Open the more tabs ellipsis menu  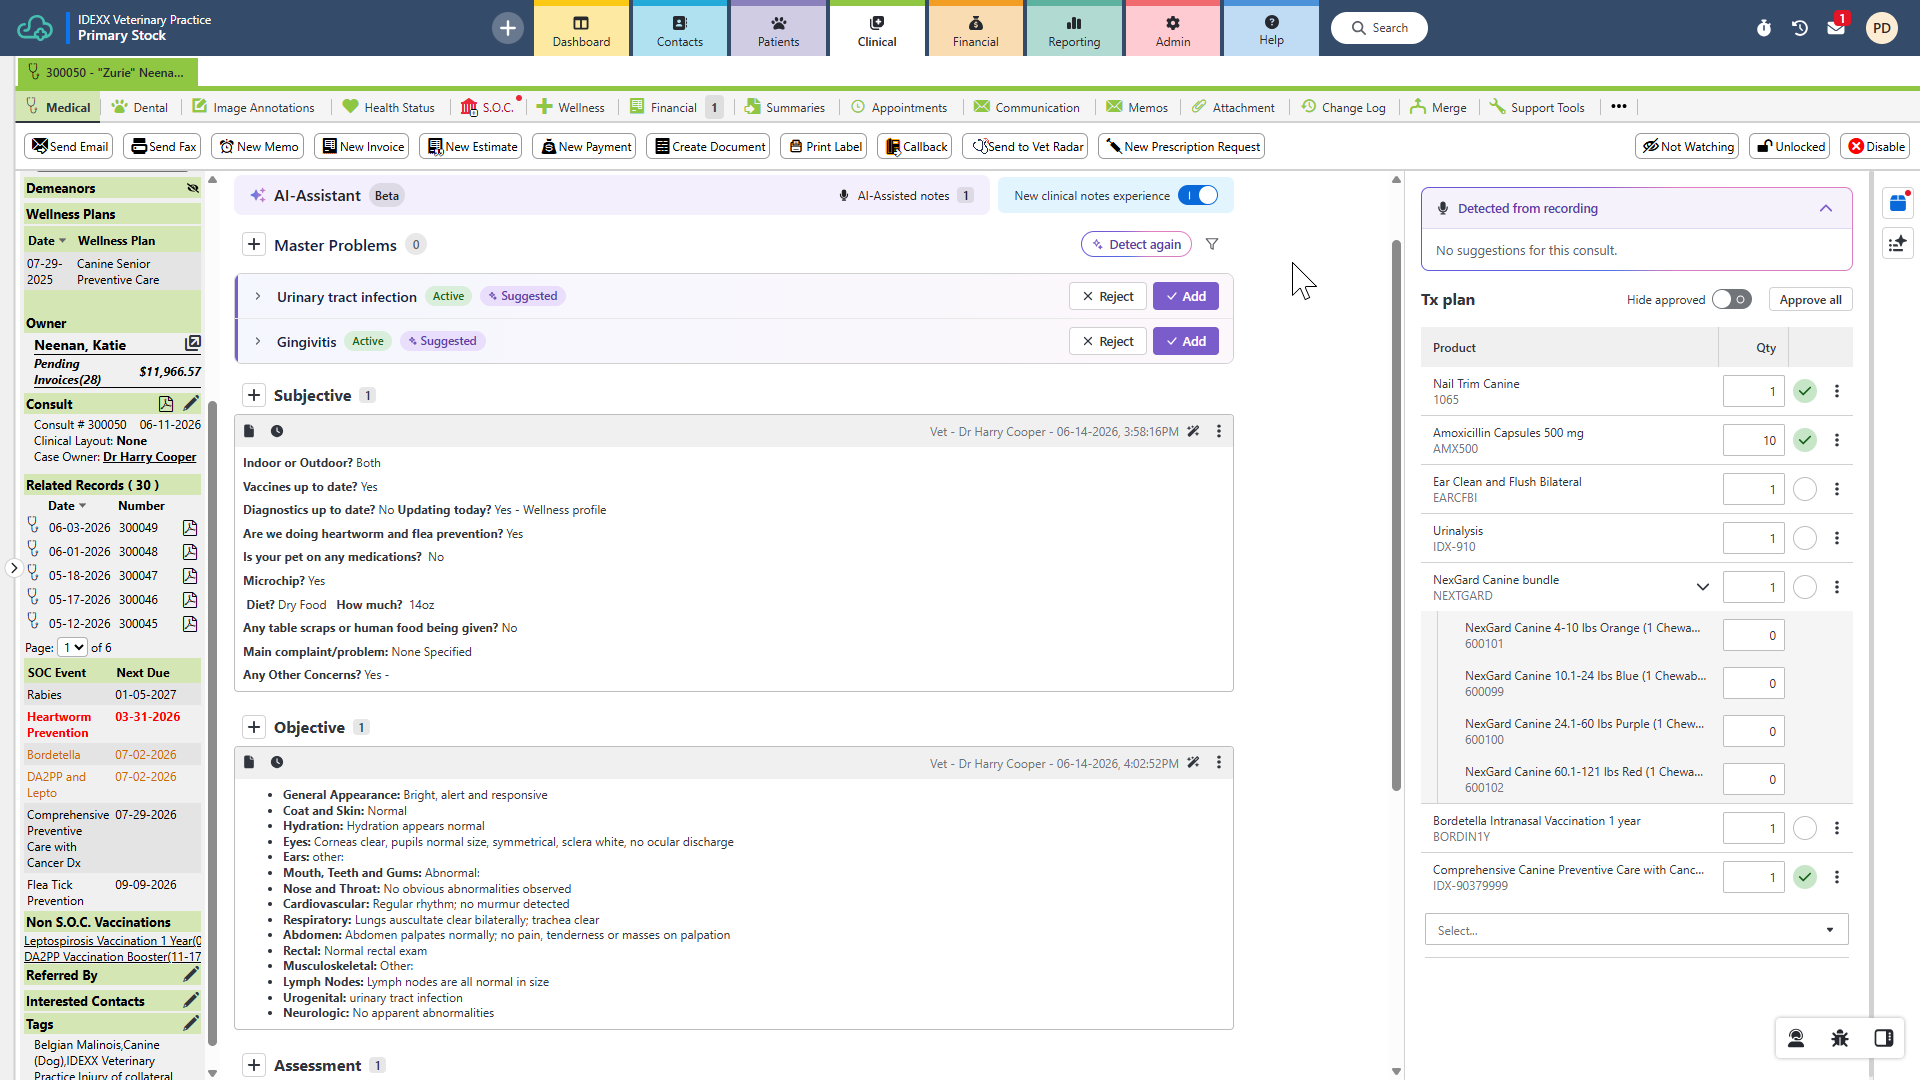pos(1619,107)
